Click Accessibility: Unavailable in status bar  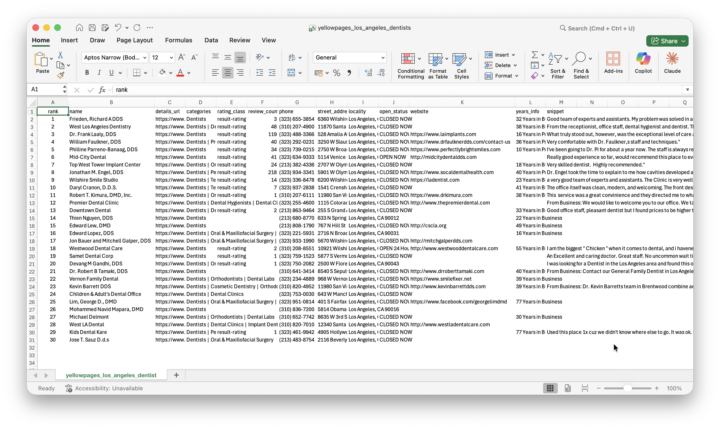coord(104,388)
